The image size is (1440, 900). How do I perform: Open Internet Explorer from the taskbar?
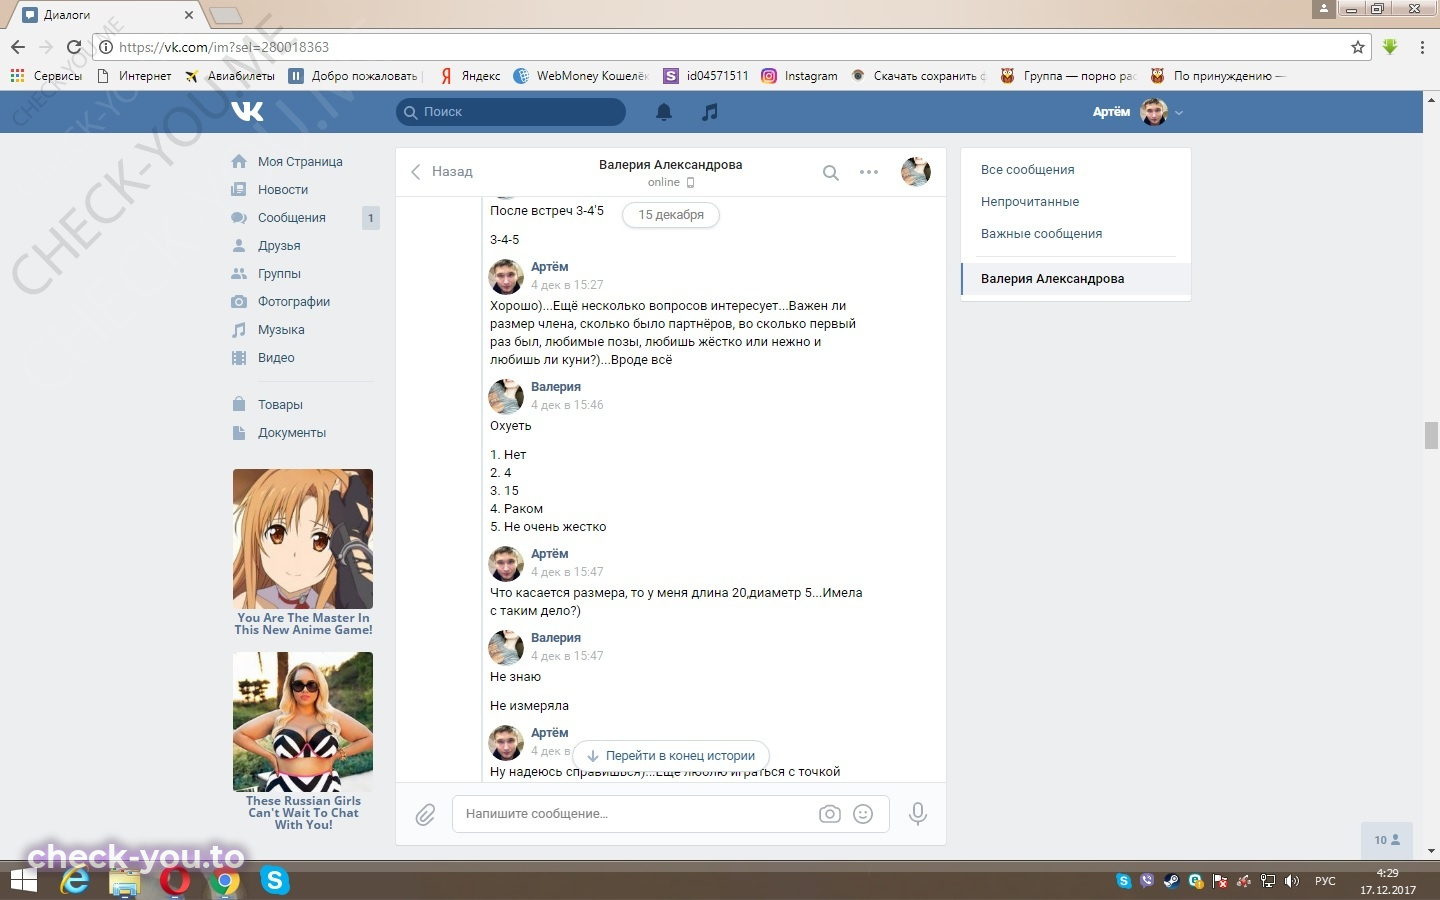pyautogui.click(x=74, y=881)
